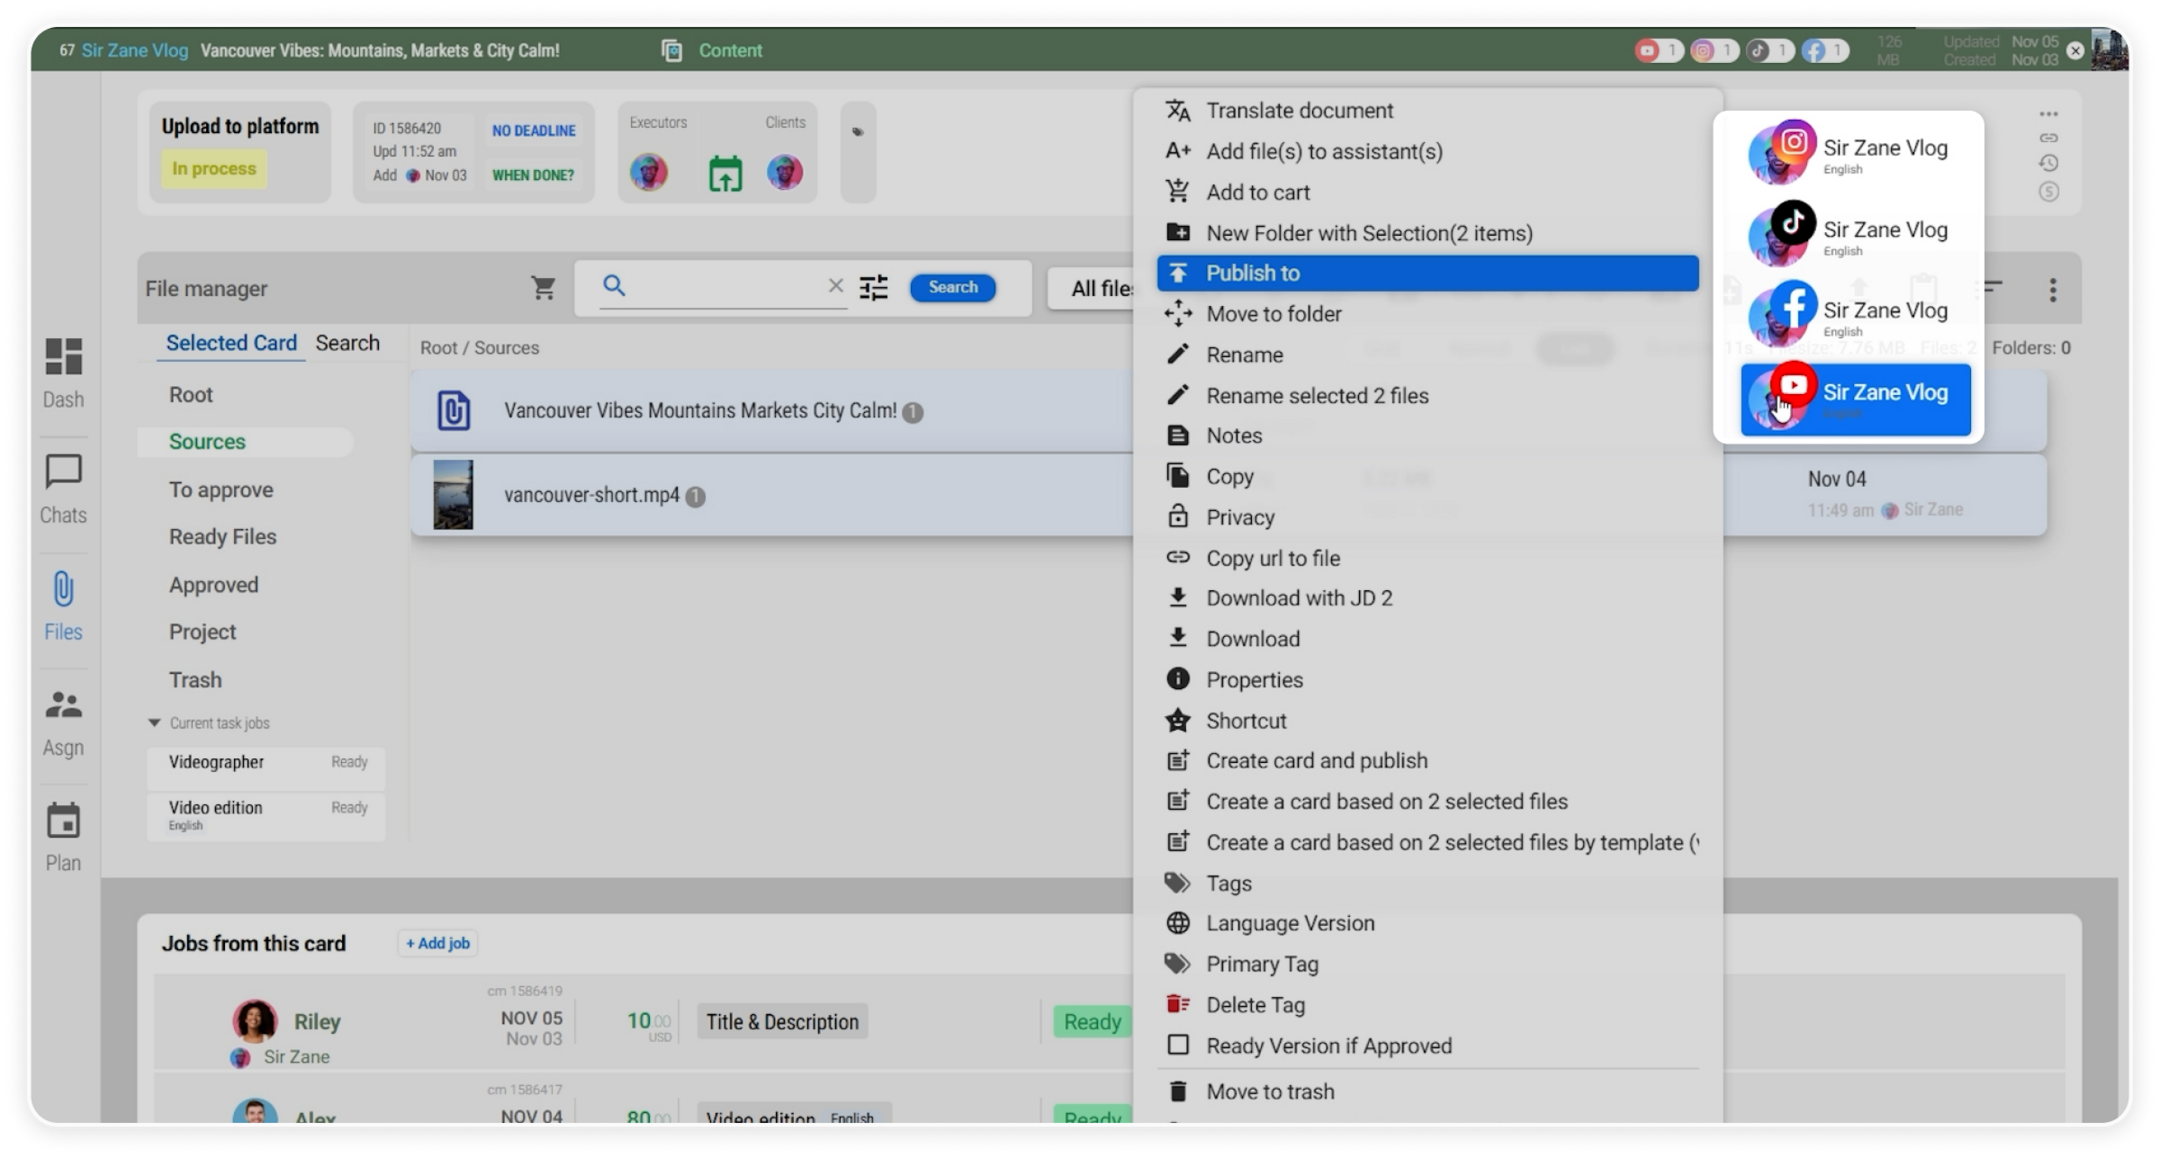Open file manager three-dot menu
The width and height of the screenshot is (2160, 1158).
pos(2052,290)
